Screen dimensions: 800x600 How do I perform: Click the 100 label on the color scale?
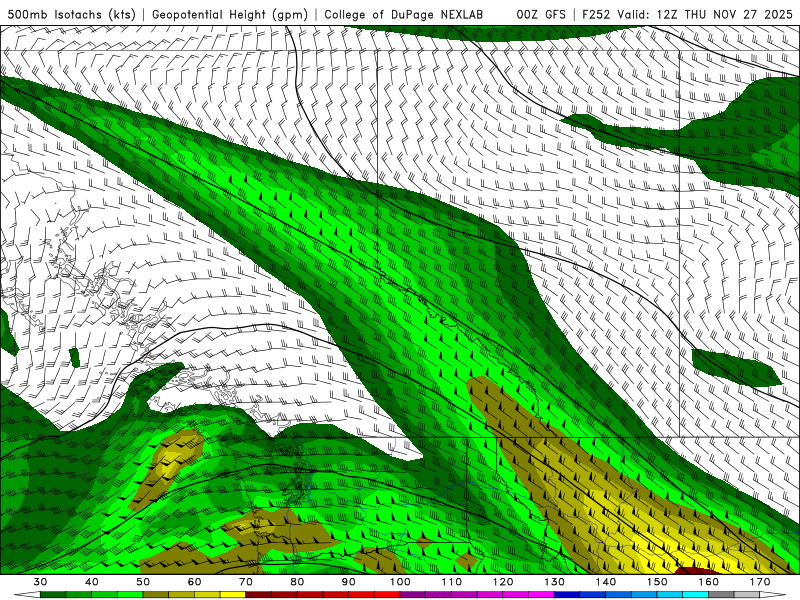pyautogui.click(x=401, y=582)
